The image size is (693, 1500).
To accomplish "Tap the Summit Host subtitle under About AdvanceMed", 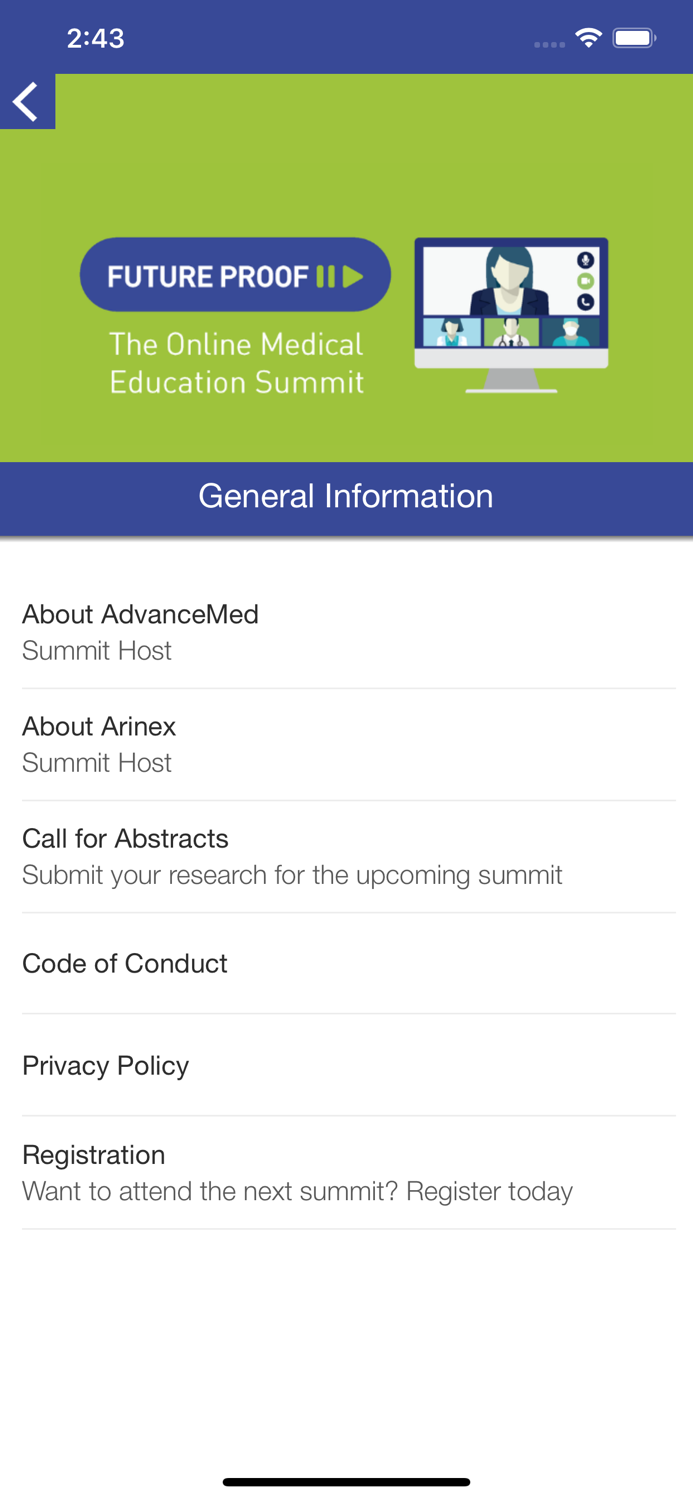I will pyautogui.click(x=96, y=650).
